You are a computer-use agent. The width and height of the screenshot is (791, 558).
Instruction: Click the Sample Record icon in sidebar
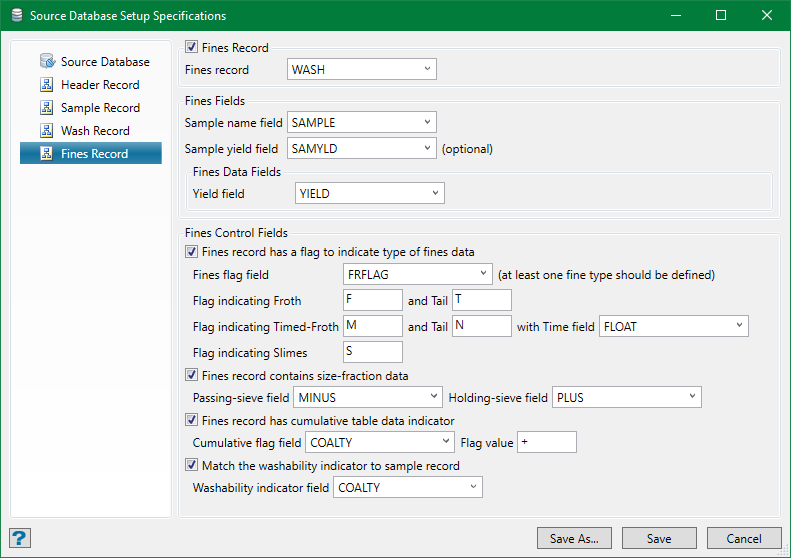[46, 108]
